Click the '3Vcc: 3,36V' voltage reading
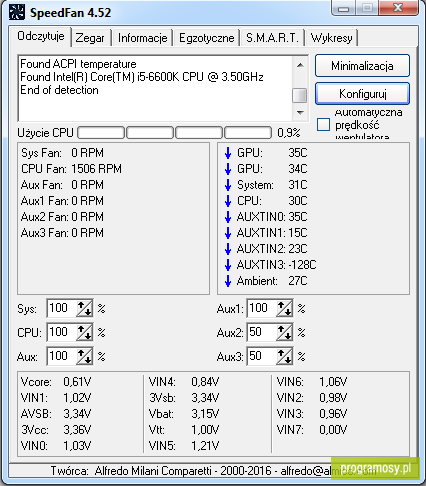Viewport: 426px width, 486px height. (x=56, y=430)
